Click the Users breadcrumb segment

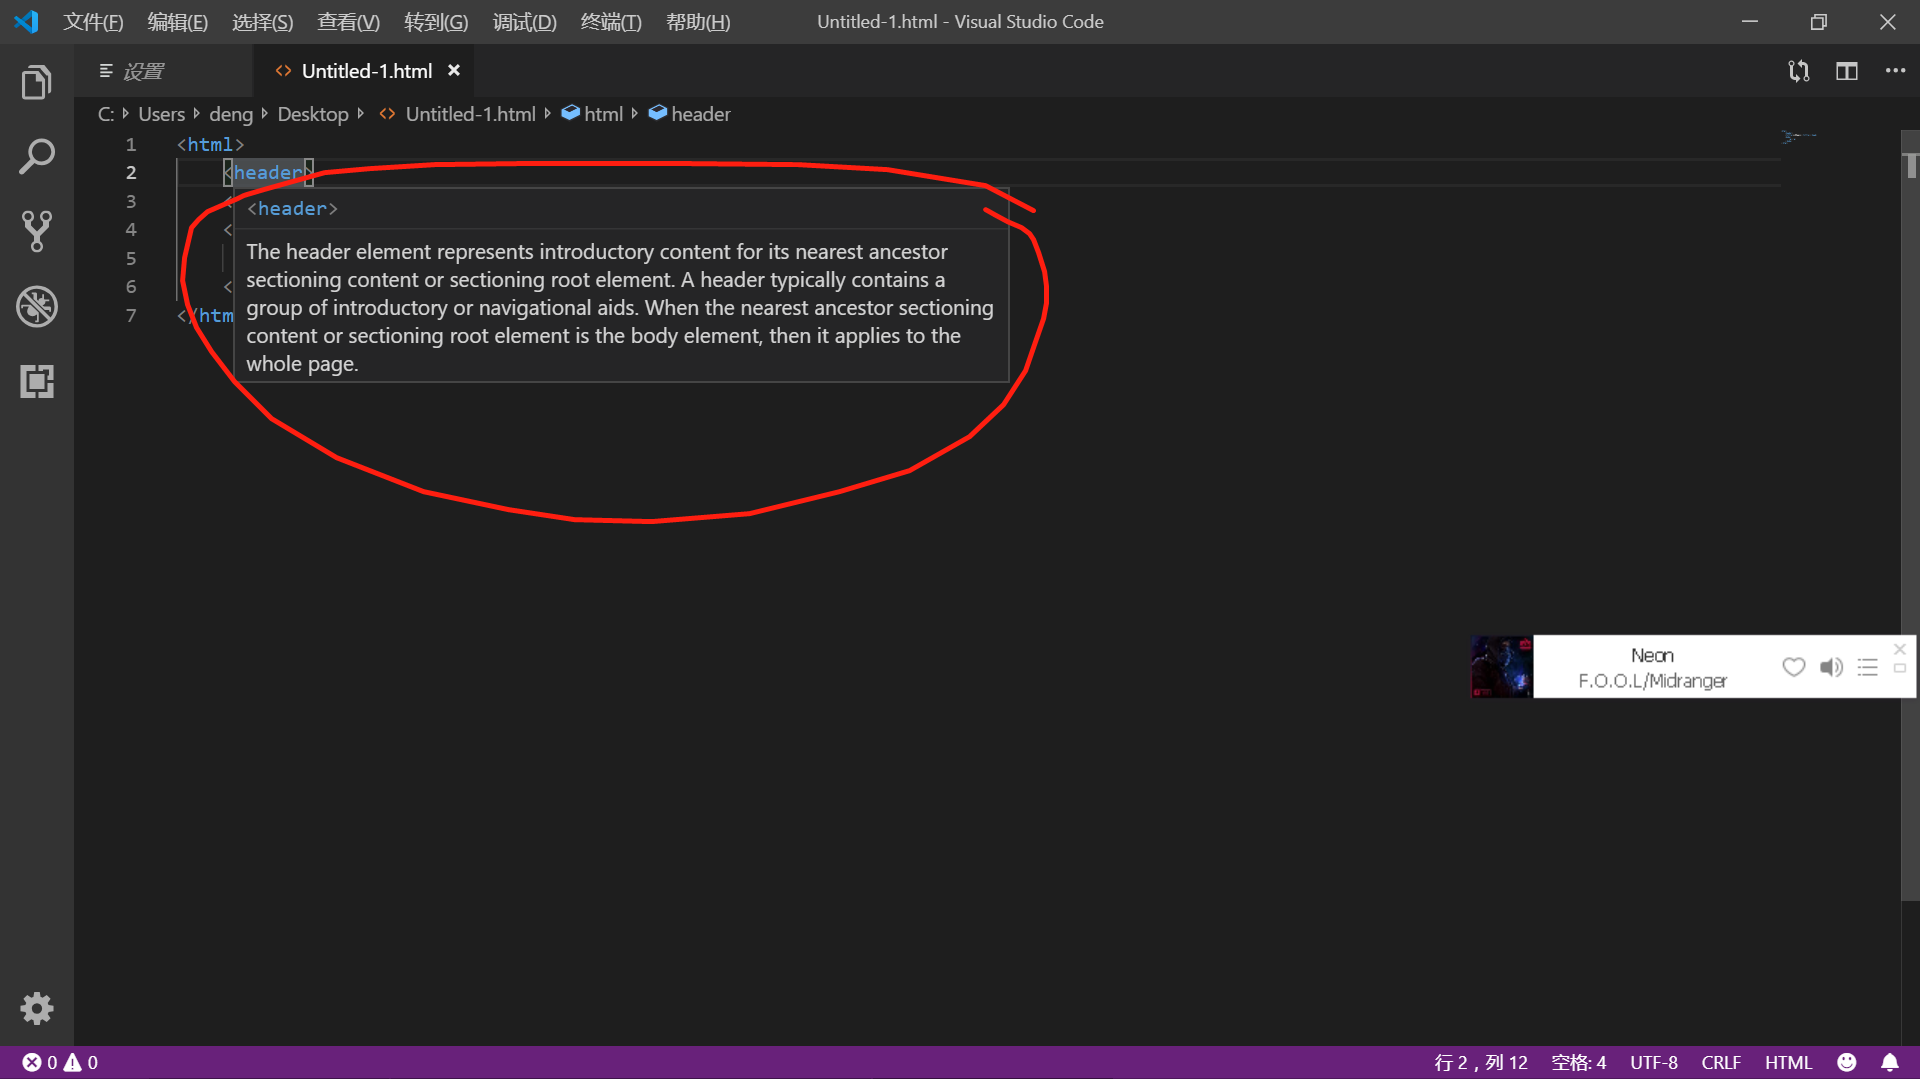click(162, 114)
